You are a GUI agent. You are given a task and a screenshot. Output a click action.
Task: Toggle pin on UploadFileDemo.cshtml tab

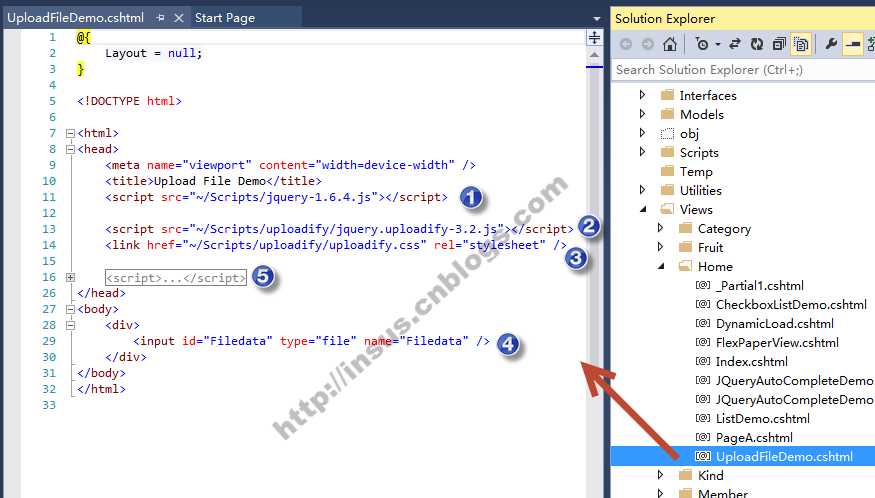[161, 18]
